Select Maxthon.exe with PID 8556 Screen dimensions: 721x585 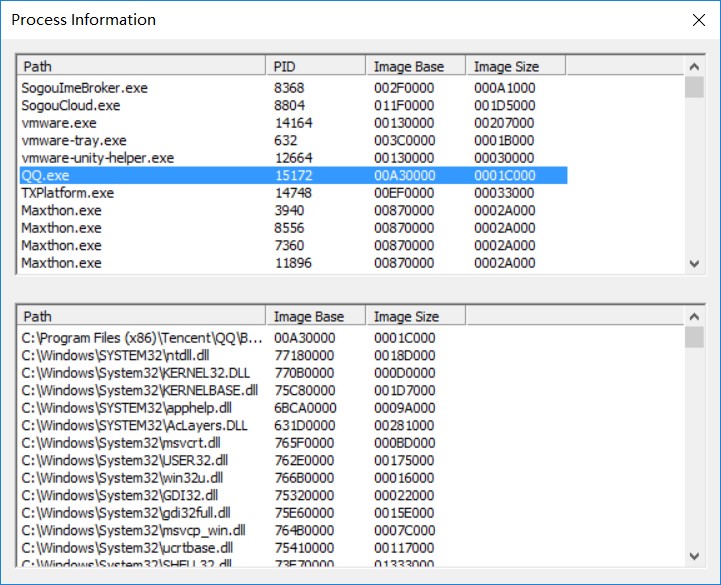tap(293, 228)
